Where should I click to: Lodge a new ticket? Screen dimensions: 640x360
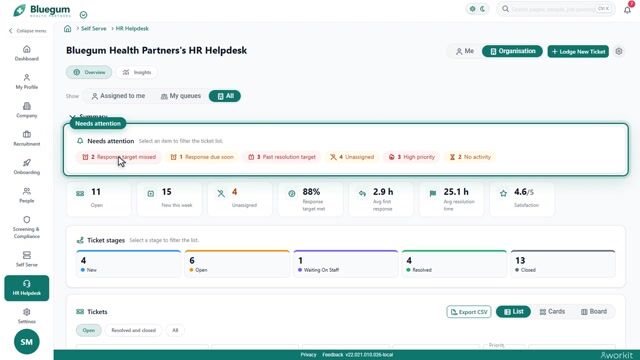pyautogui.click(x=578, y=51)
